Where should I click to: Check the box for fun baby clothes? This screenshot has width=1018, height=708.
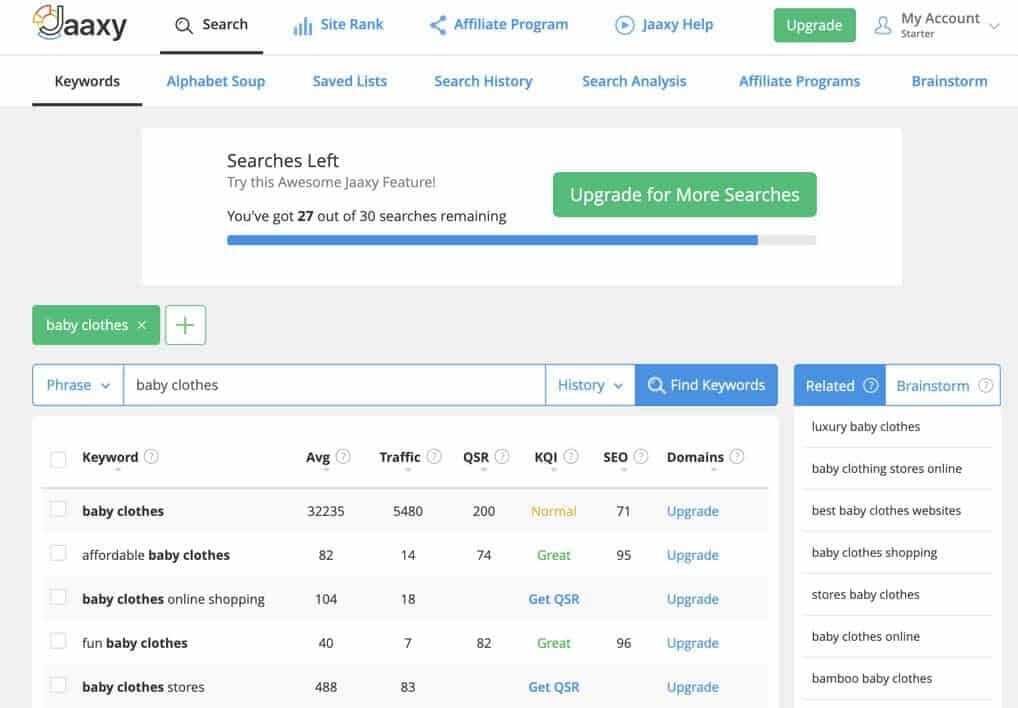point(58,641)
